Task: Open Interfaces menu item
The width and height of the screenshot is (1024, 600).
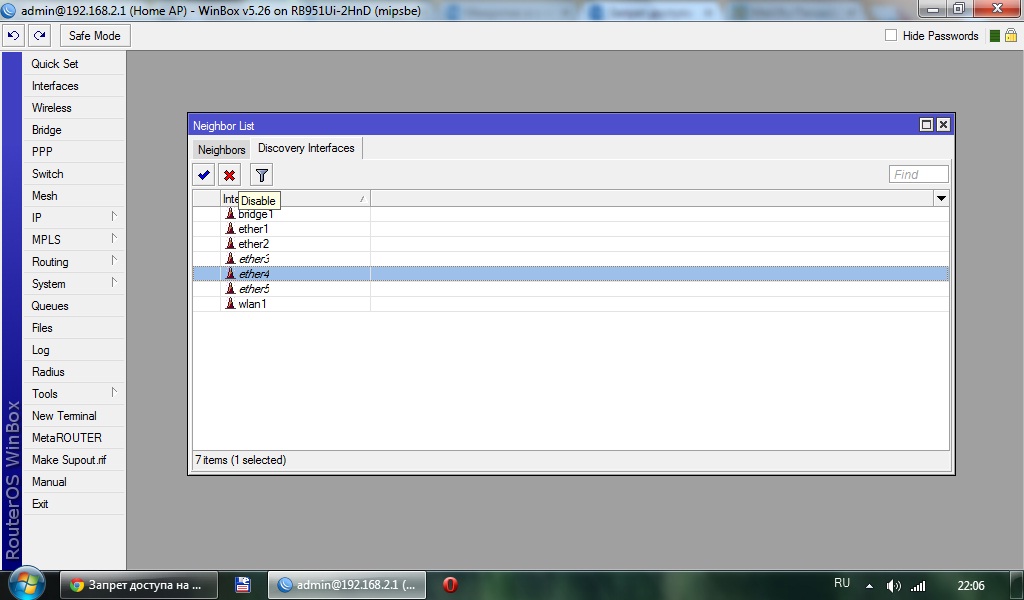Action: [x=74, y=86]
